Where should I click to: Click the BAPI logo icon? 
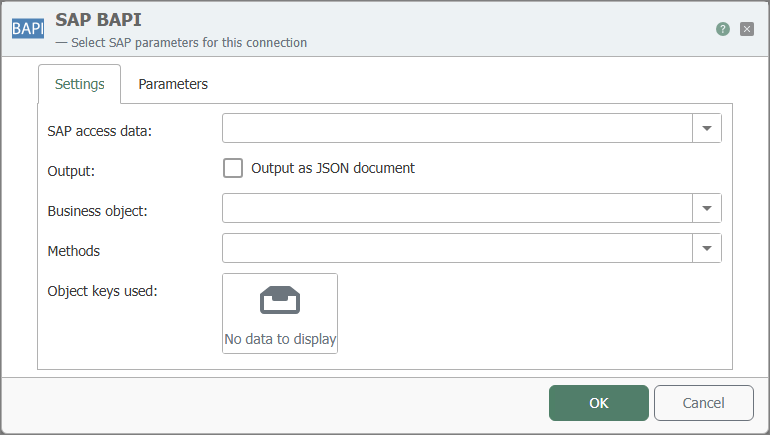[28, 28]
